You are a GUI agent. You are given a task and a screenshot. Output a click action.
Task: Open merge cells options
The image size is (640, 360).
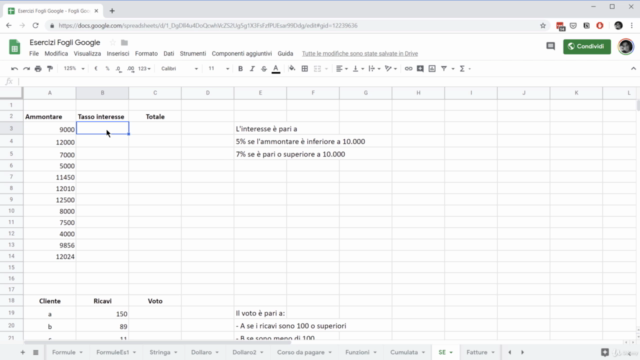pyautogui.click(x=320, y=69)
